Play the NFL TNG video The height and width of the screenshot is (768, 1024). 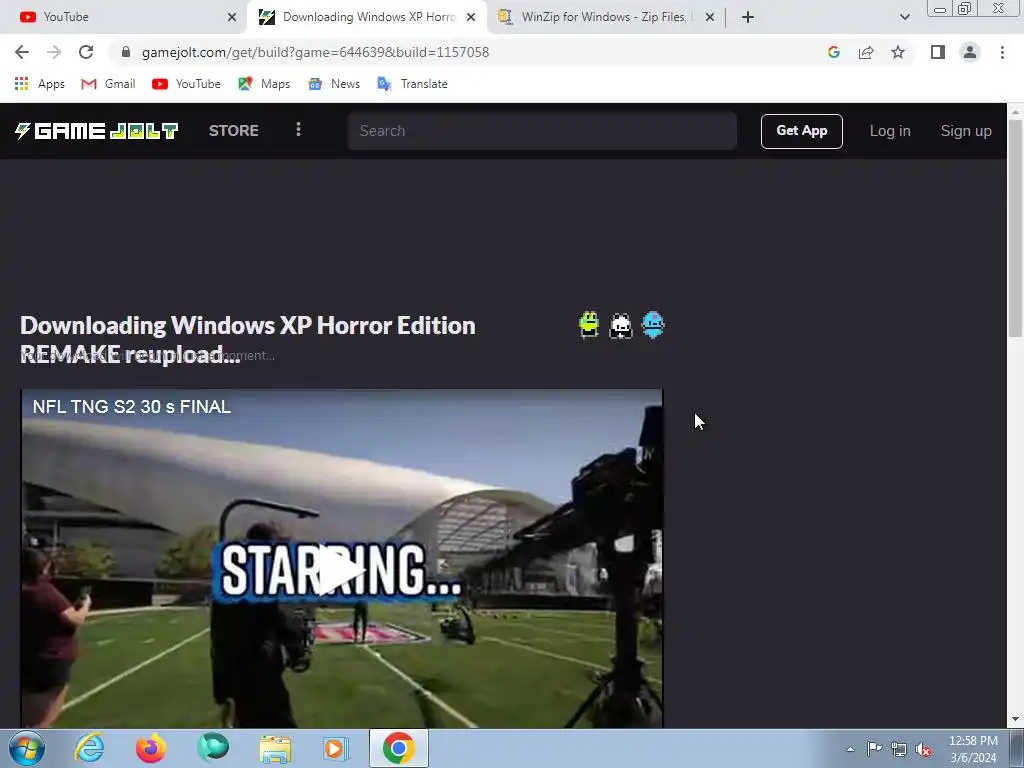coord(341,572)
